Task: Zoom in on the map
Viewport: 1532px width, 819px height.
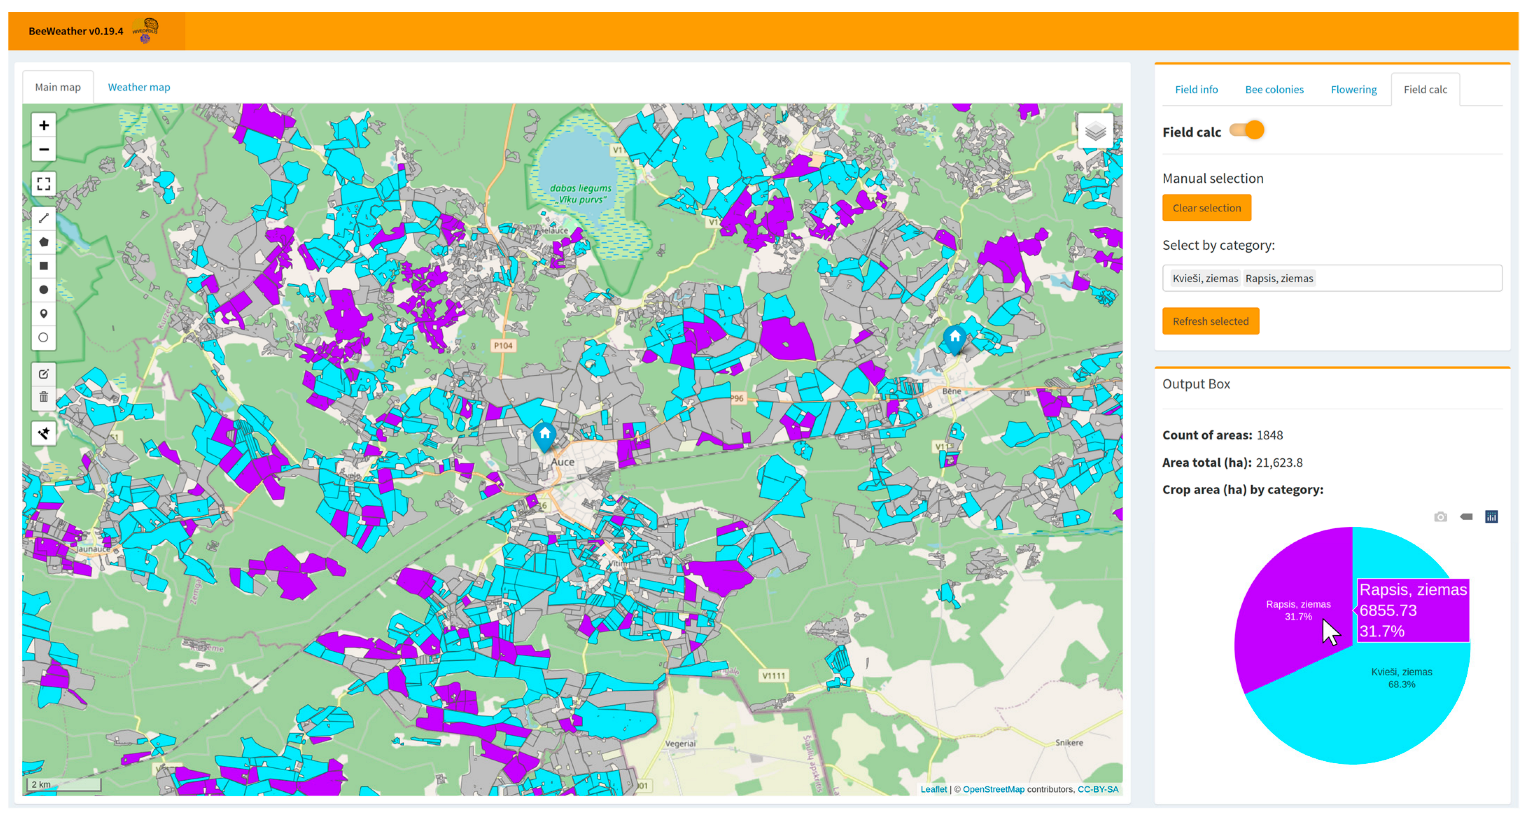Action: 44,126
